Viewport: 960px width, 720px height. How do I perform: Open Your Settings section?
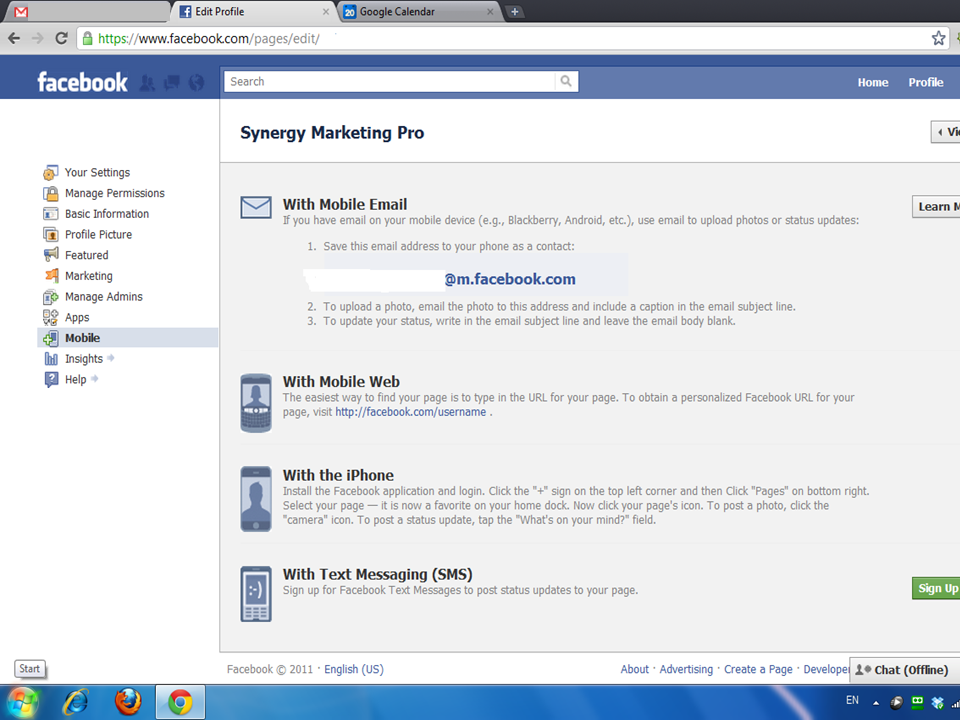coord(97,173)
